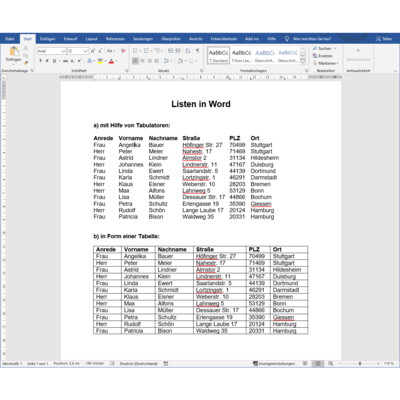Apply the Kein Leerraum style
Viewport: 400px width, 400px height.
(242, 55)
